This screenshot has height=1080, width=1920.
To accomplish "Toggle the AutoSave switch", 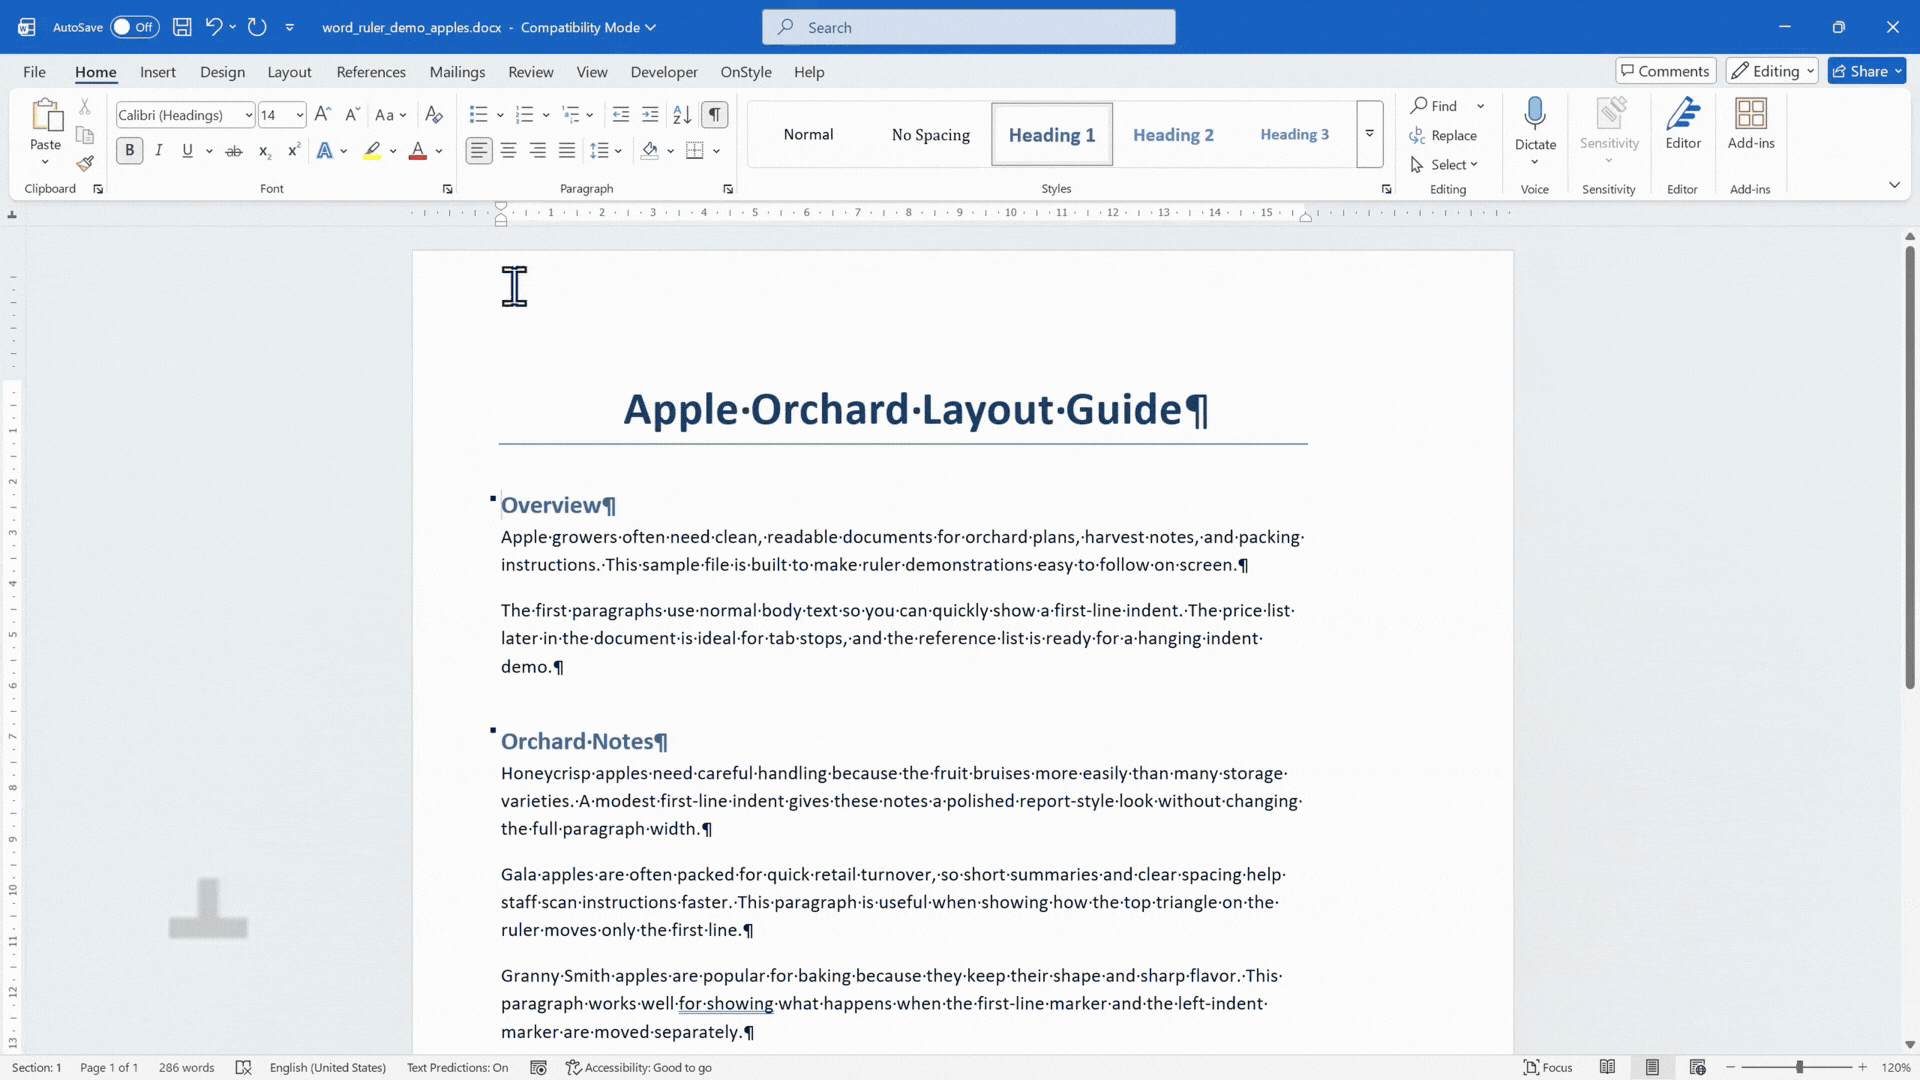I will click(x=134, y=27).
